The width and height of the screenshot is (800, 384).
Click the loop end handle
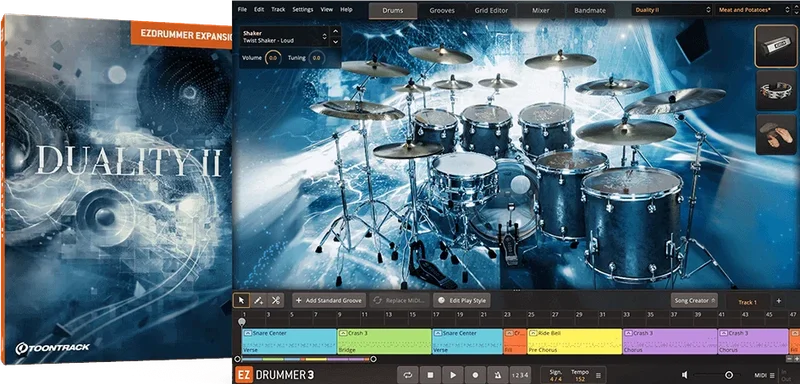click(373, 359)
